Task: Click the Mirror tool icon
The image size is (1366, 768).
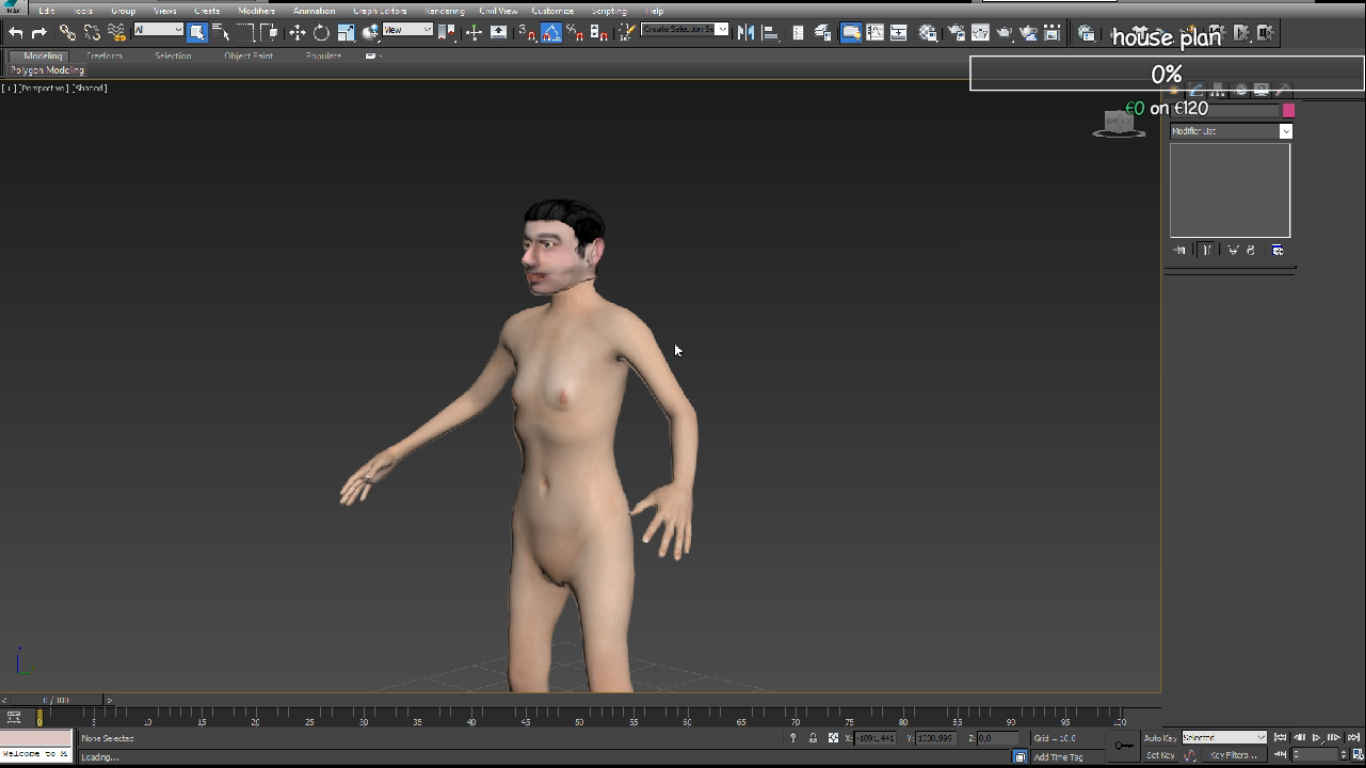Action: pos(746,33)
